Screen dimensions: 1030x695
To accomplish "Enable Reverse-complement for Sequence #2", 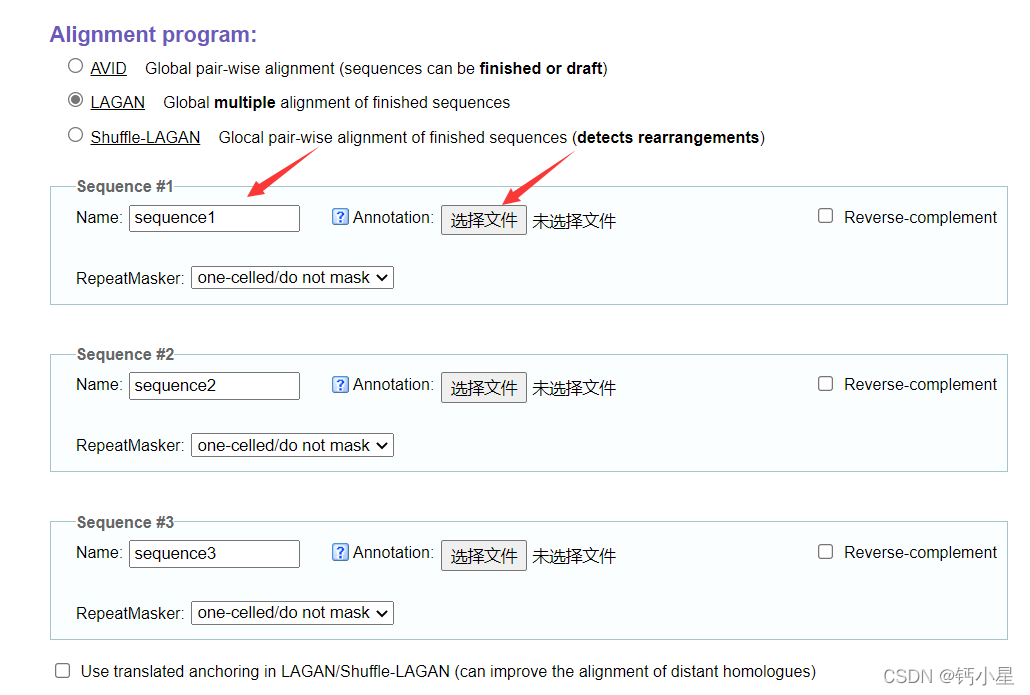I will pos(826,383).
